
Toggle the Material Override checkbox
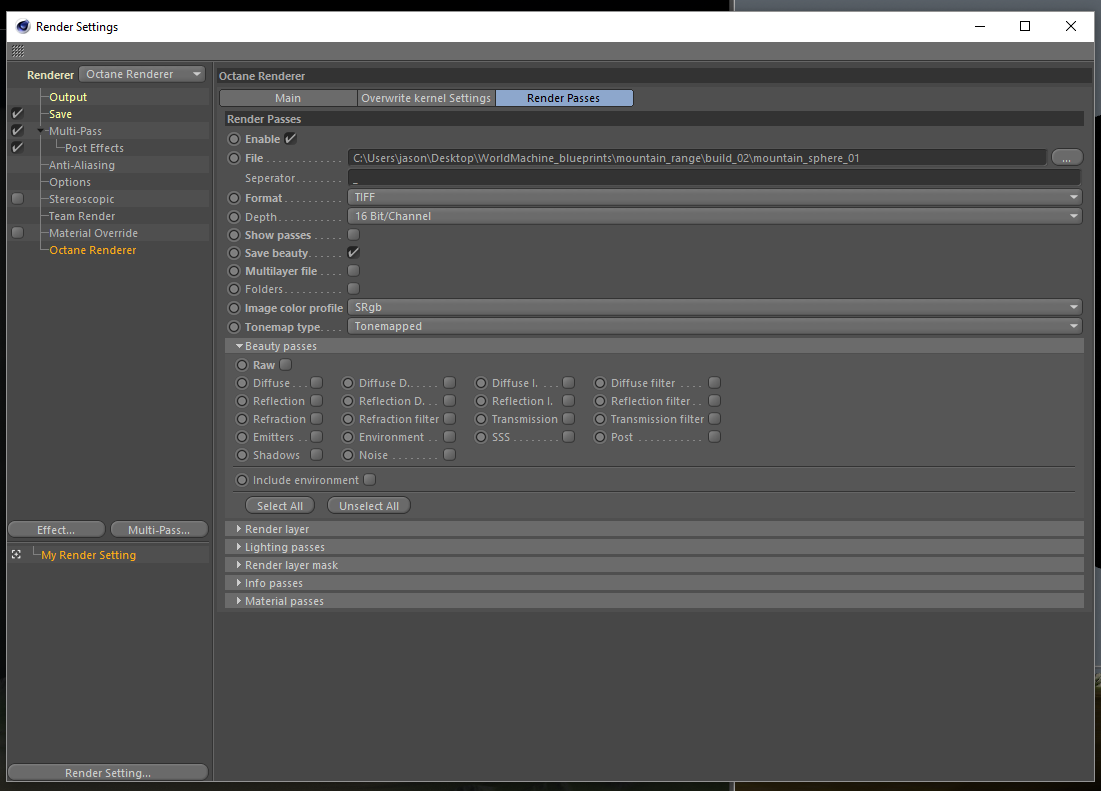click(18, 232)
